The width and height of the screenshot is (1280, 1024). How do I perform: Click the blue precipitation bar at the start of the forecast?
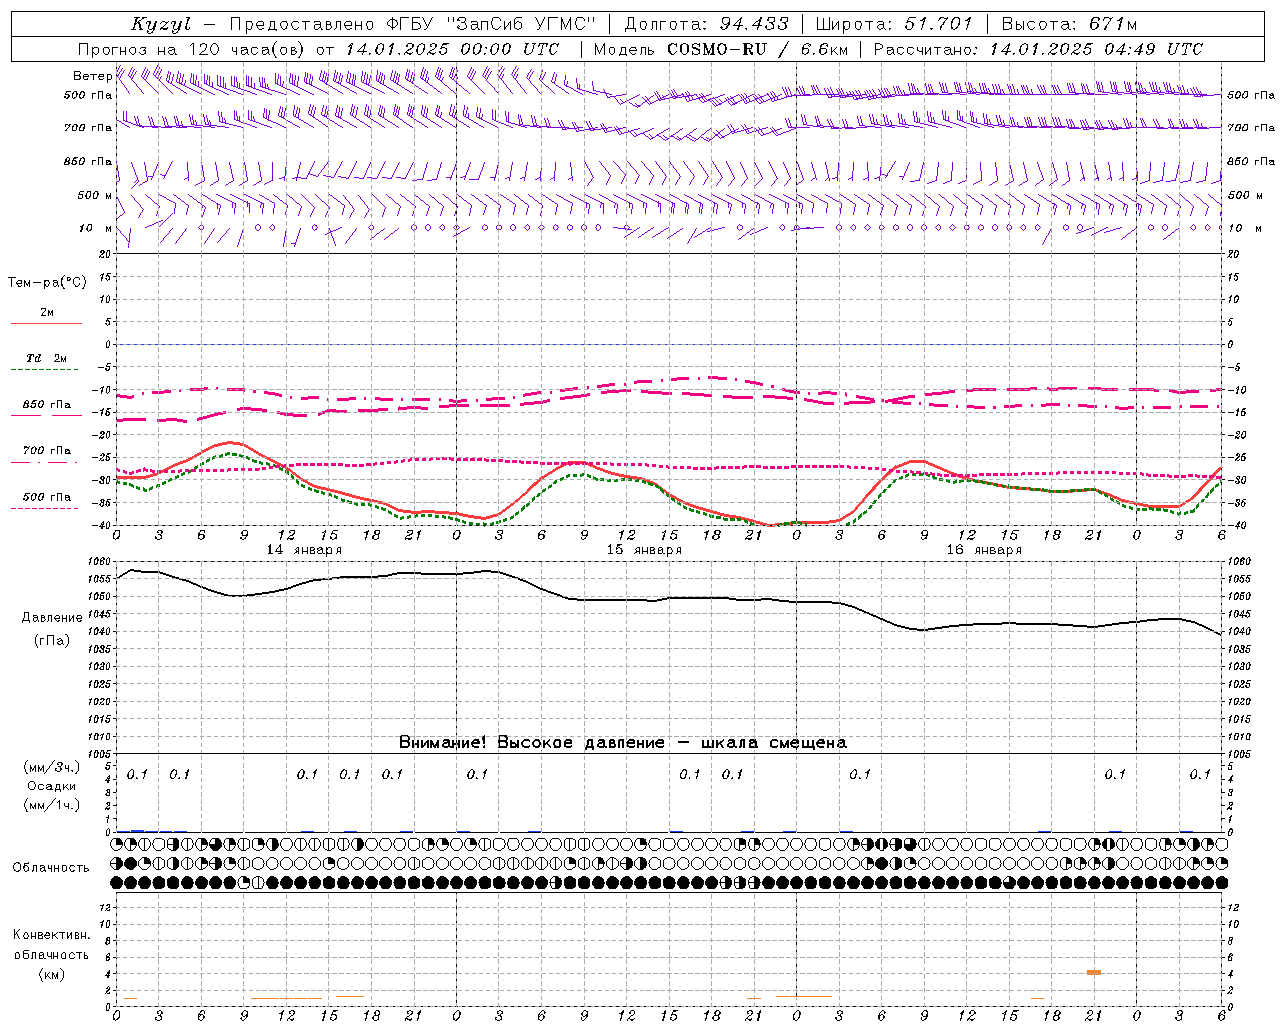[137, 830]
